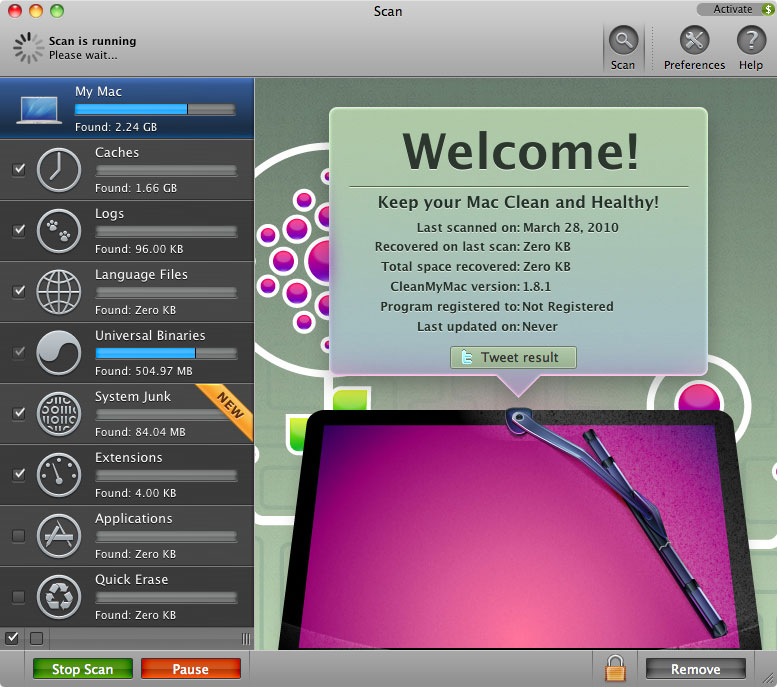The image size is (777, 687).
Task: Click the padlock icon near Remove
Action: 615,668
